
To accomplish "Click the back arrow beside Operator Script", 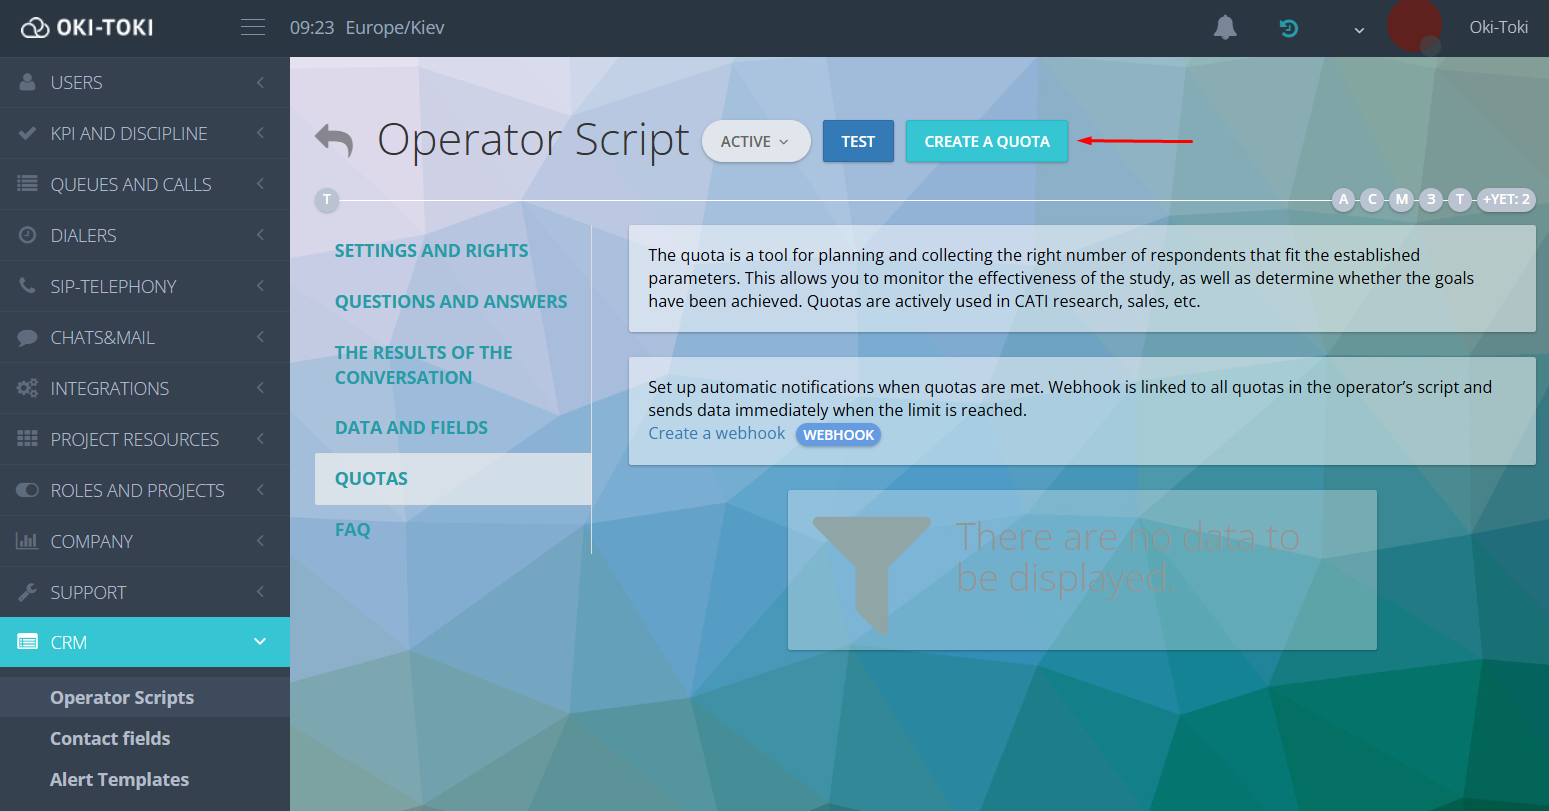I will (x=334, y=141).
